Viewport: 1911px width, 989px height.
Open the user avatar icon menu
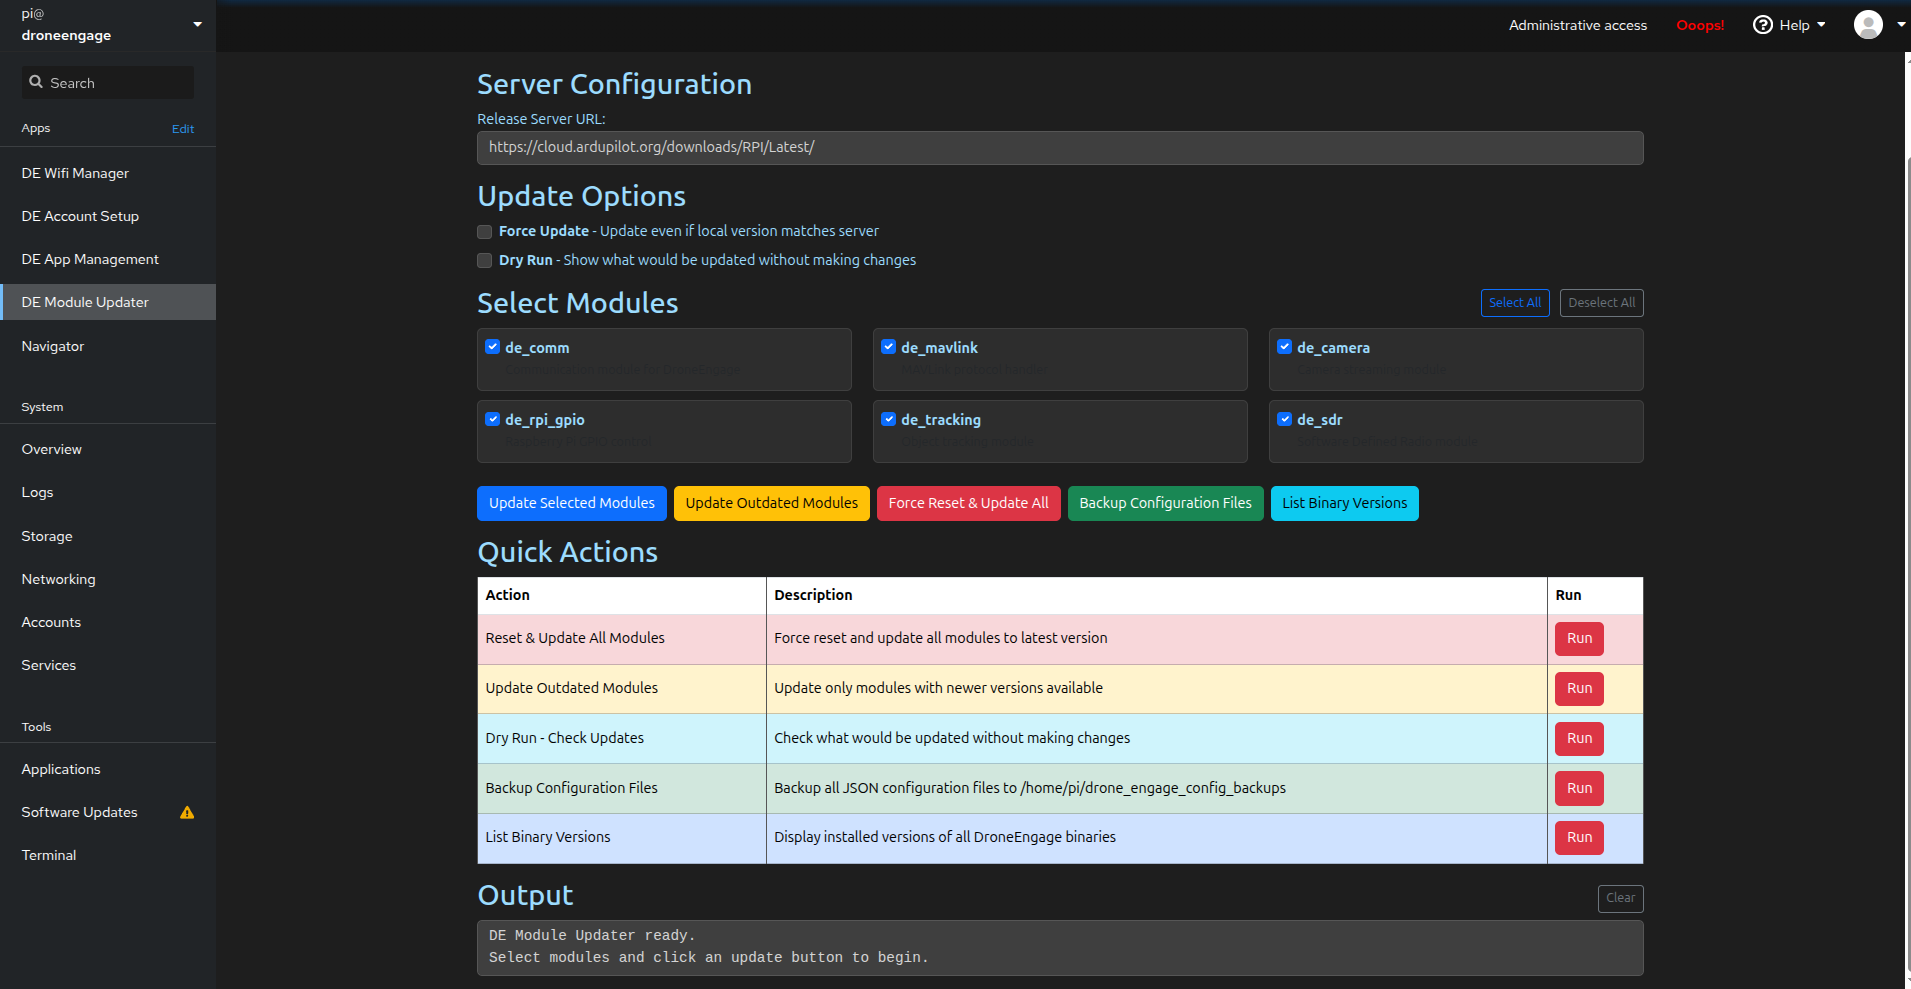point(1868,24)
